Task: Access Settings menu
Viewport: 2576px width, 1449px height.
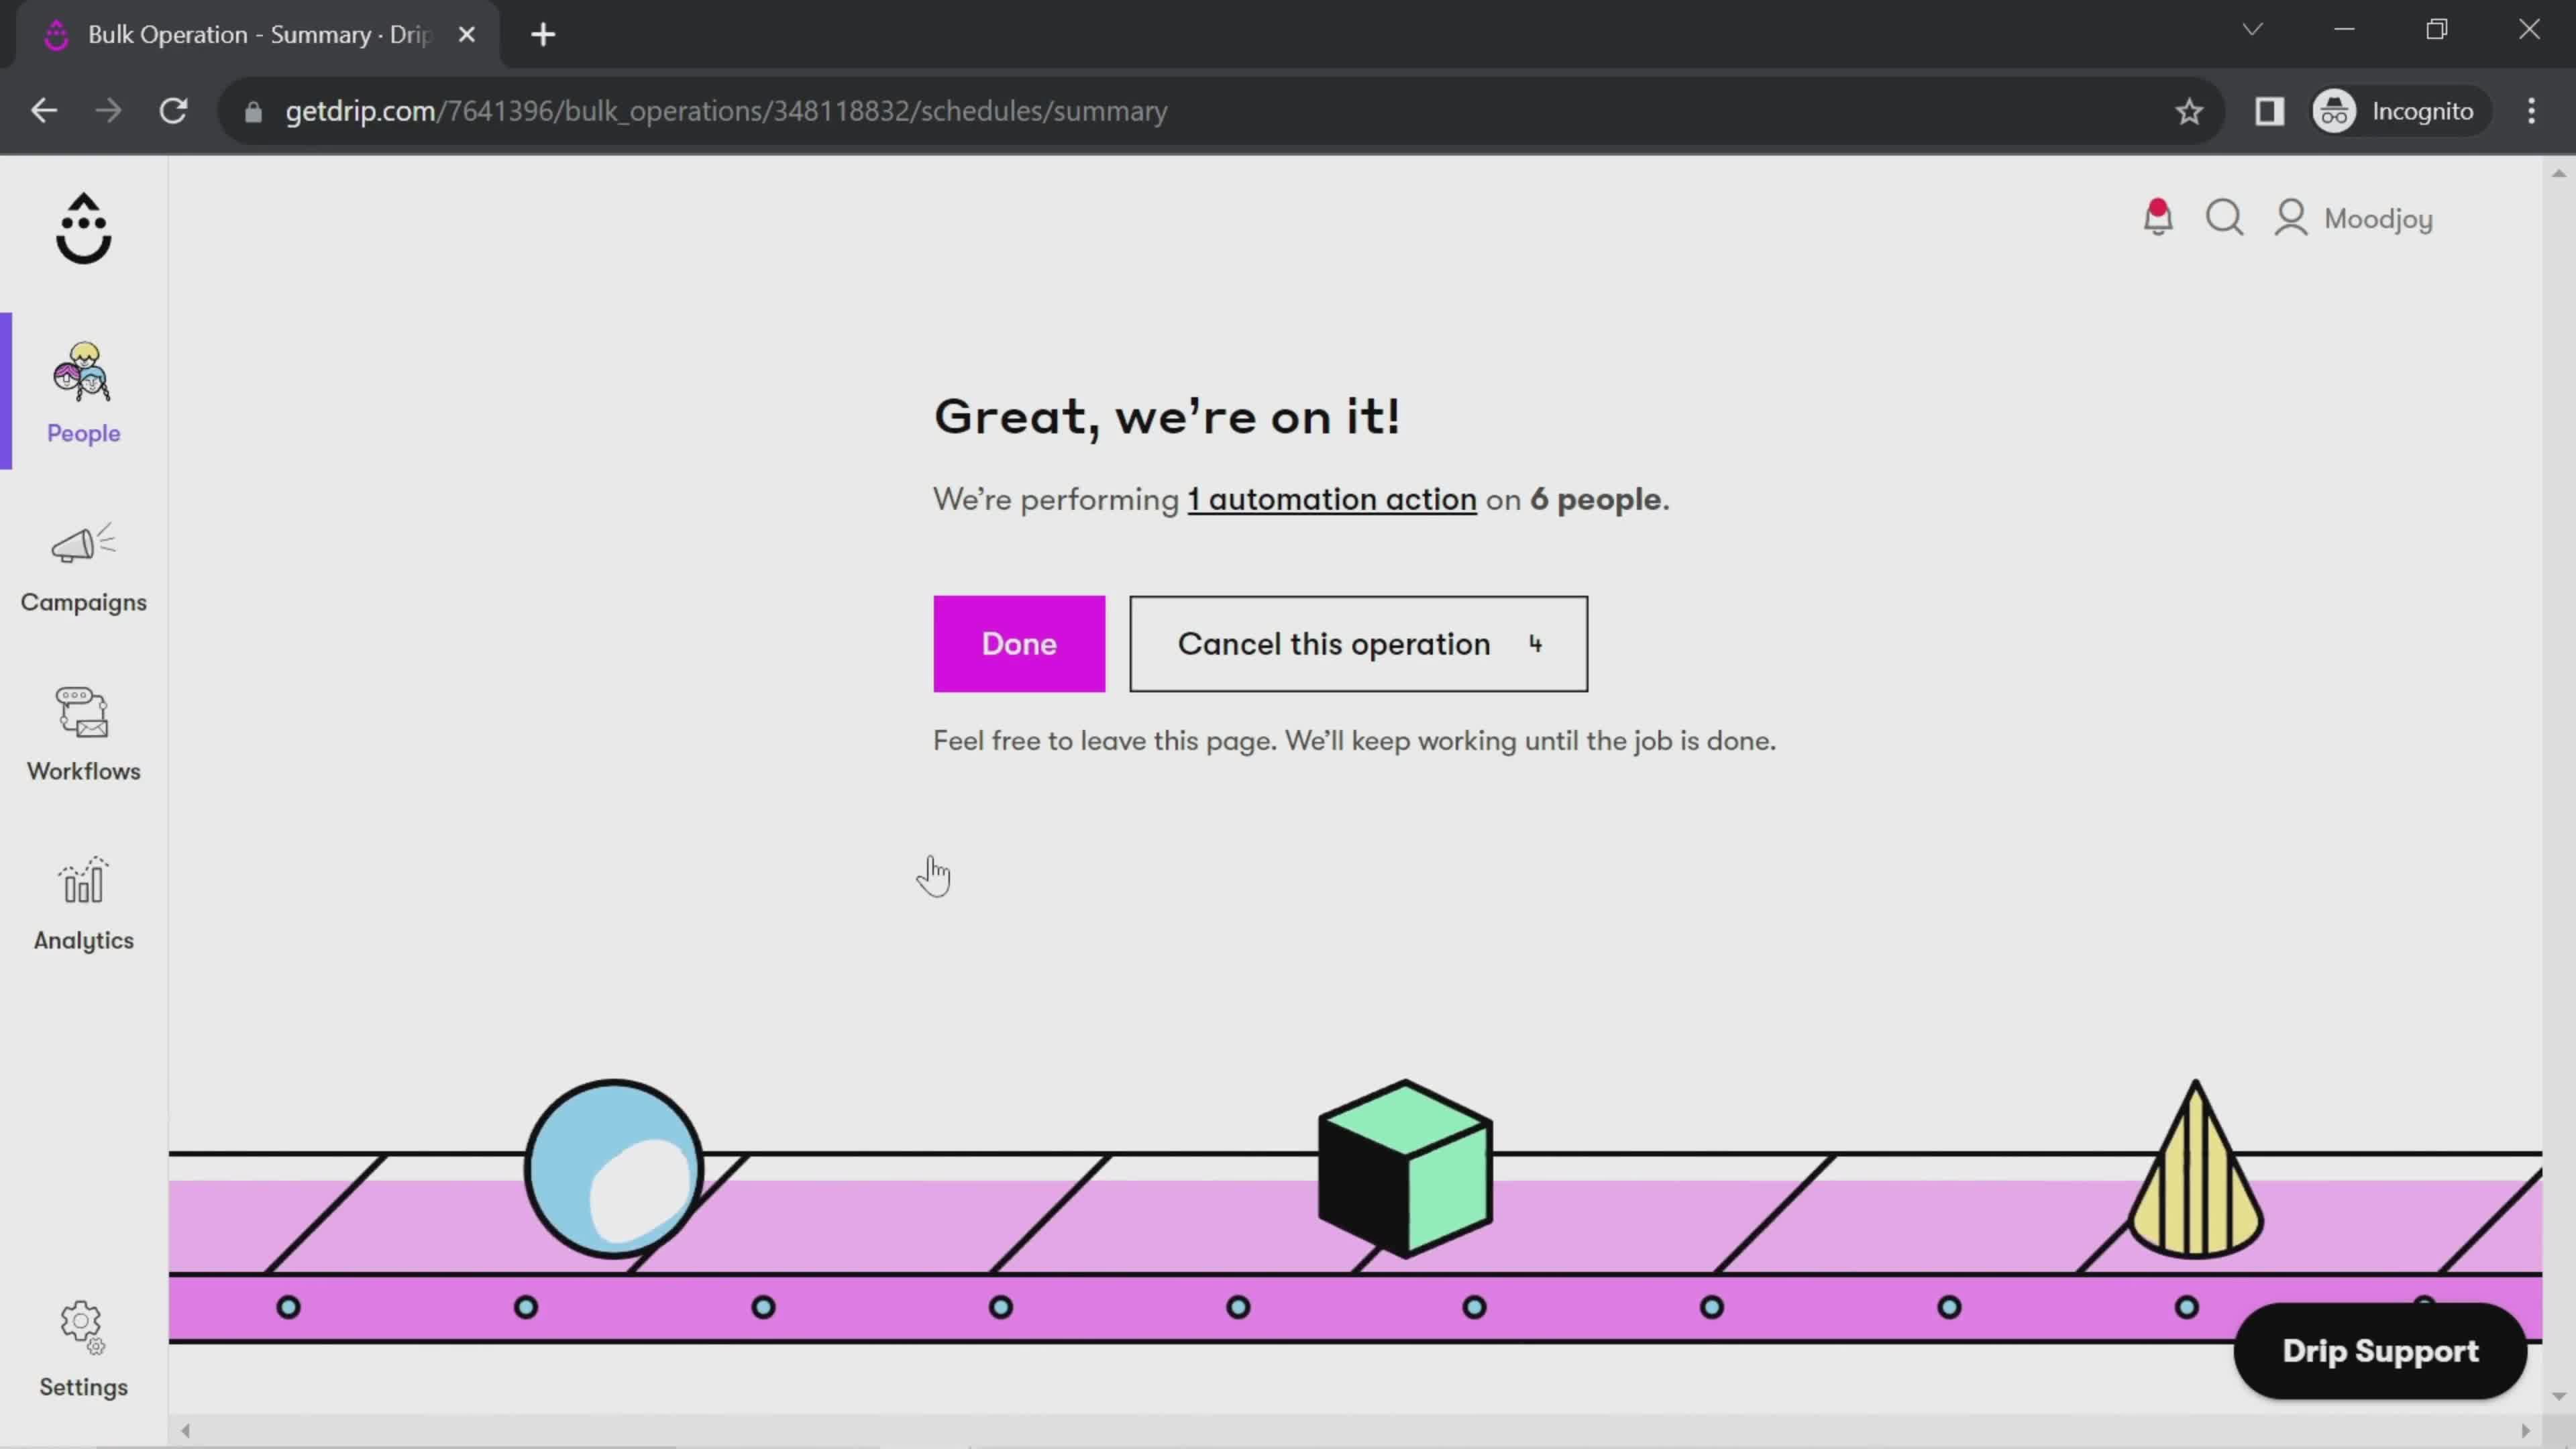Action: 83,1350
